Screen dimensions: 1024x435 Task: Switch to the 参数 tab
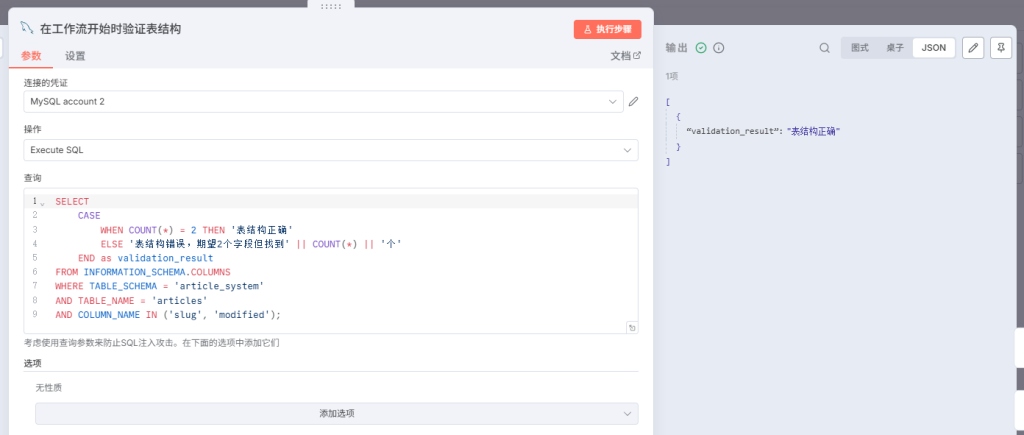(31, 56)
